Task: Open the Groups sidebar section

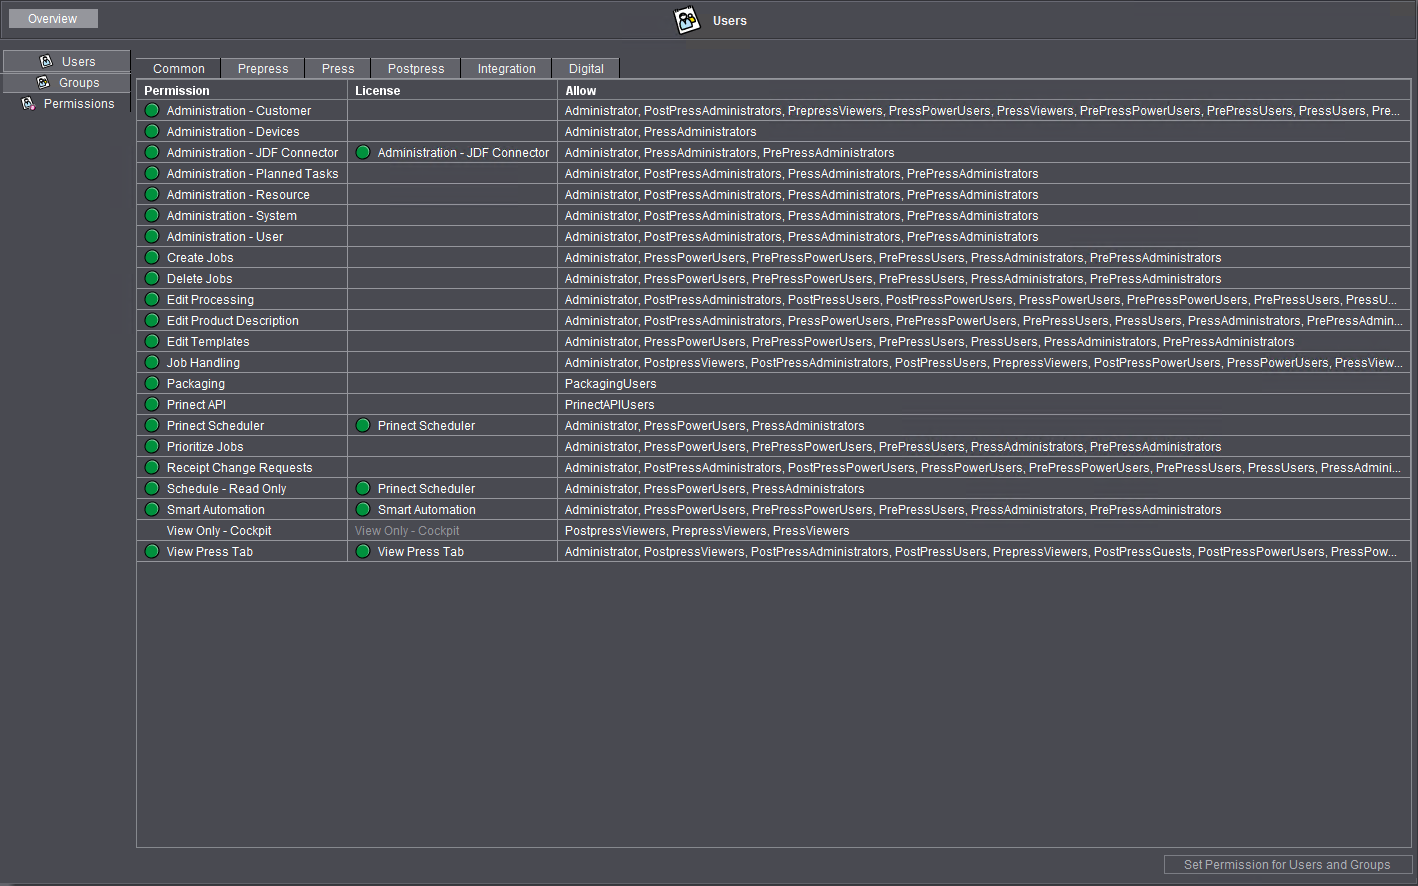Action: [x=66, y=83]
